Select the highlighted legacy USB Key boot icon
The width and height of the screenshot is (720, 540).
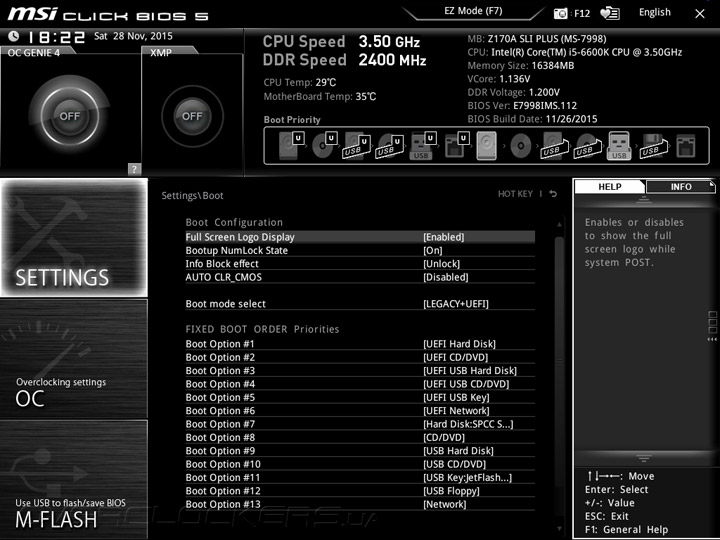tap(619, 146)
